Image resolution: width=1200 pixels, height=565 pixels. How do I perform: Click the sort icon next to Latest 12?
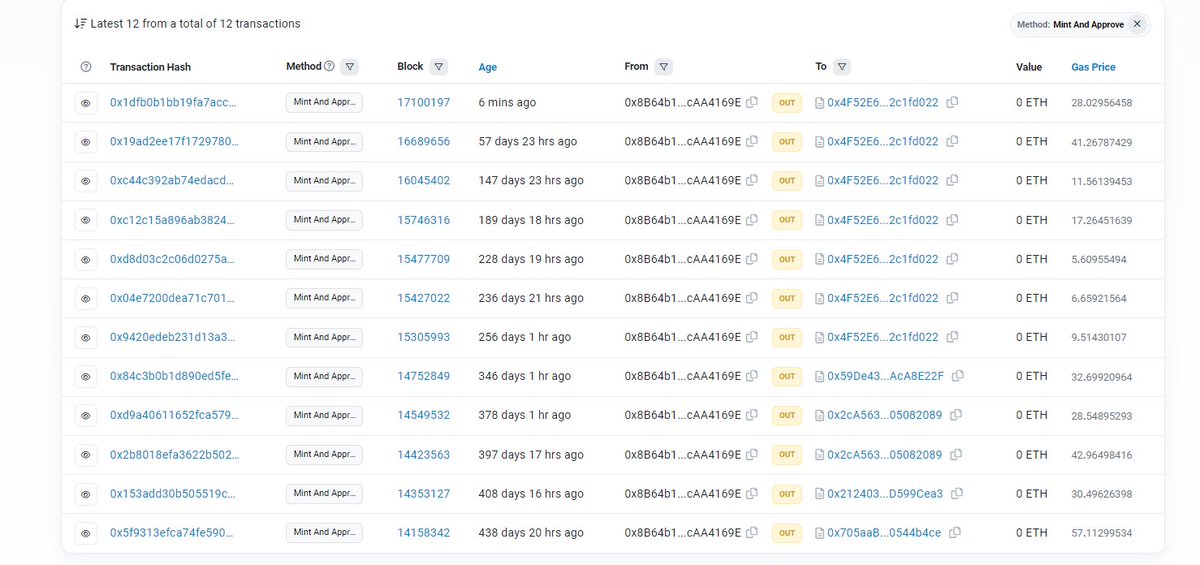pos(80,23)
